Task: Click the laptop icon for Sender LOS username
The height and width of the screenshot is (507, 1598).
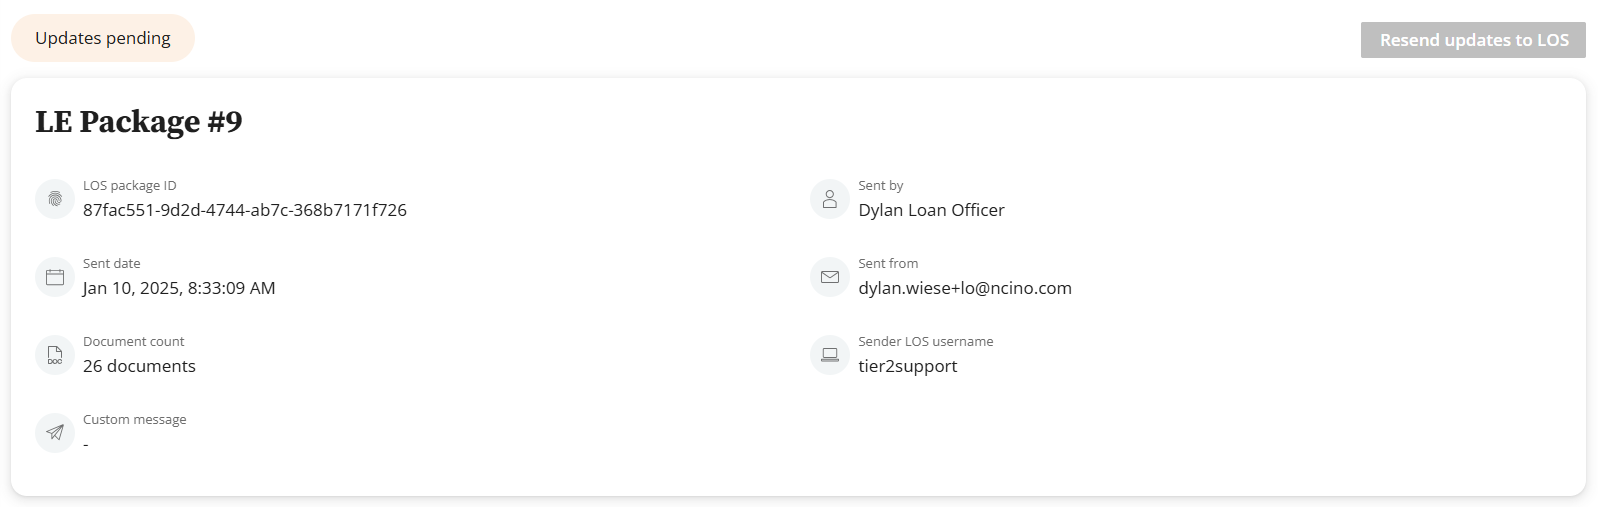Action: click(x=830, y=355)
